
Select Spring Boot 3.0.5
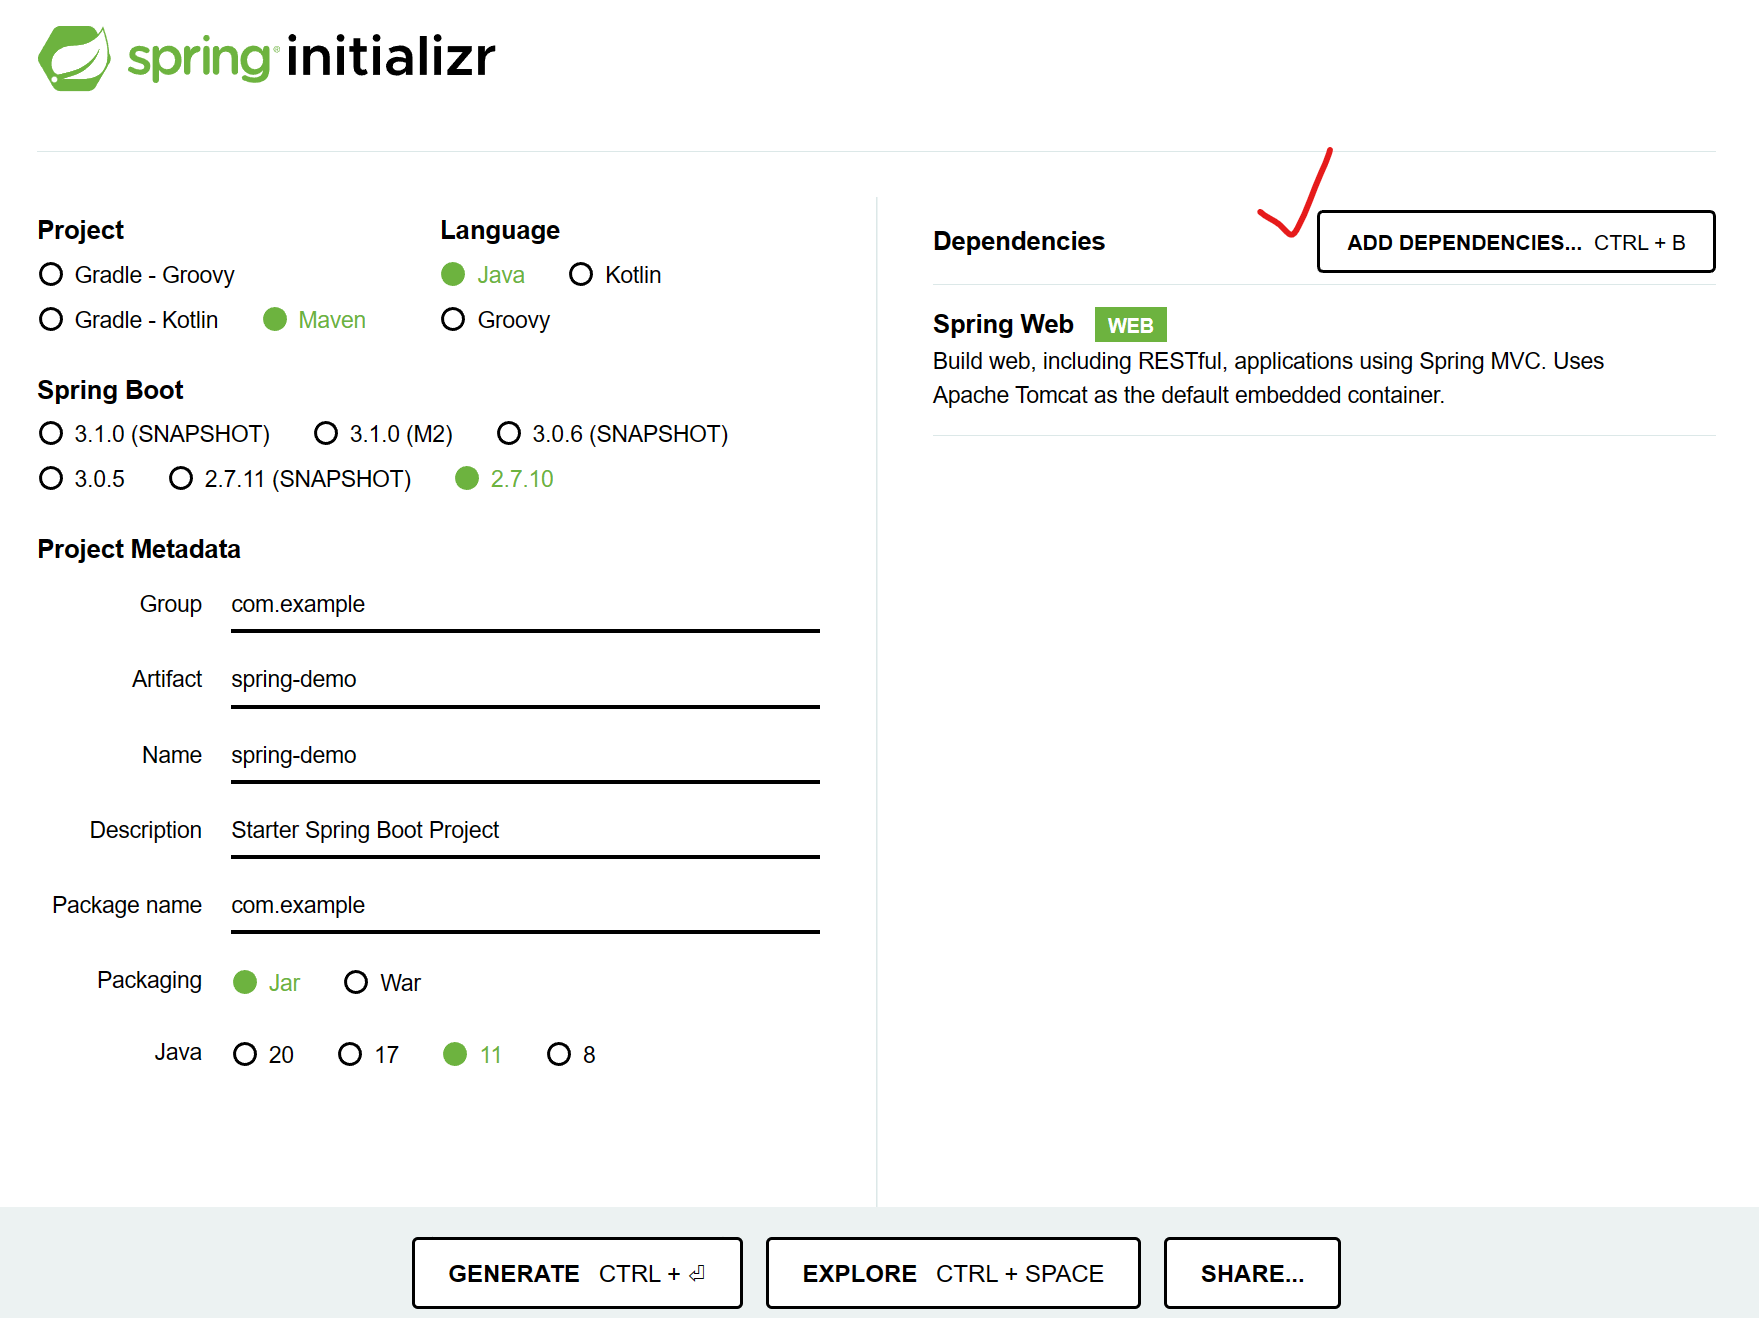pyautogui.click(x=82, y=479)
